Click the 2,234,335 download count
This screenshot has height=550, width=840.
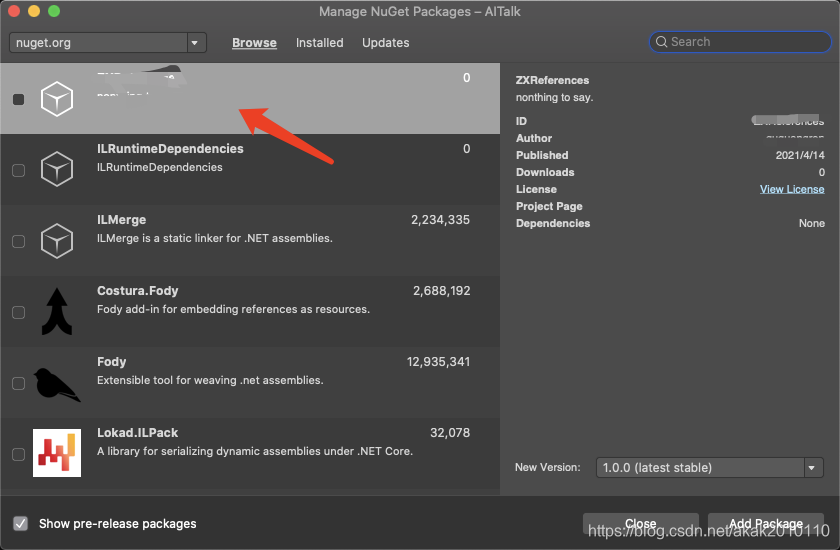(440, 220)
